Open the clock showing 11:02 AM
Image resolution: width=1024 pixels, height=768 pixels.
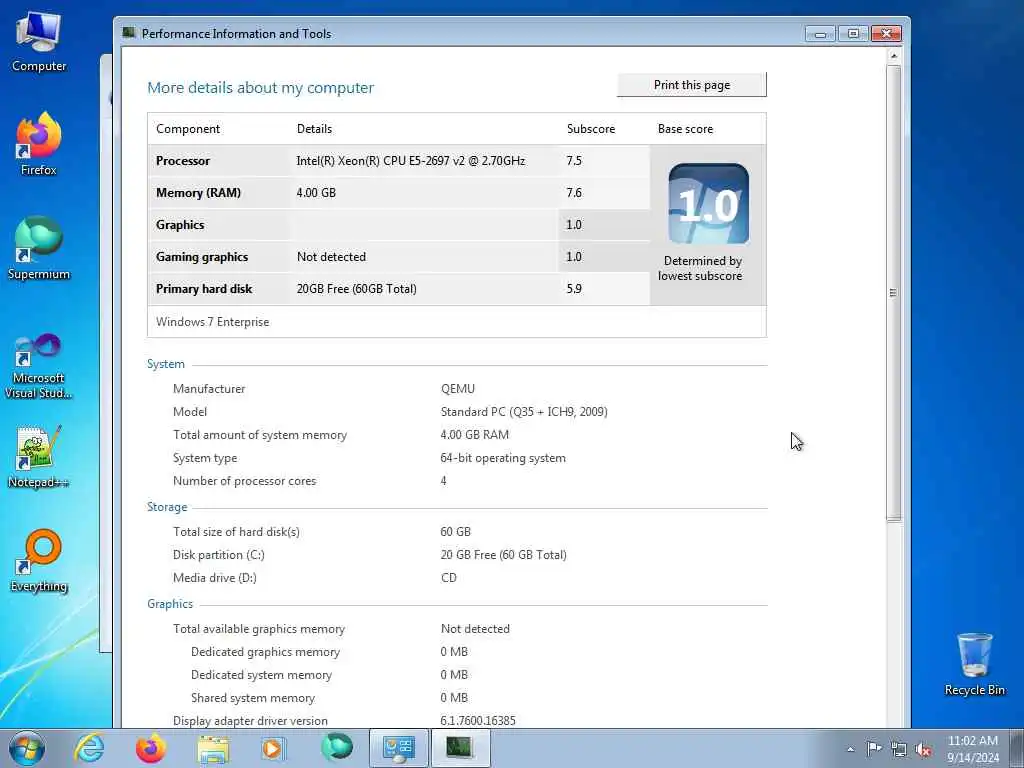[x=973, y=749]
